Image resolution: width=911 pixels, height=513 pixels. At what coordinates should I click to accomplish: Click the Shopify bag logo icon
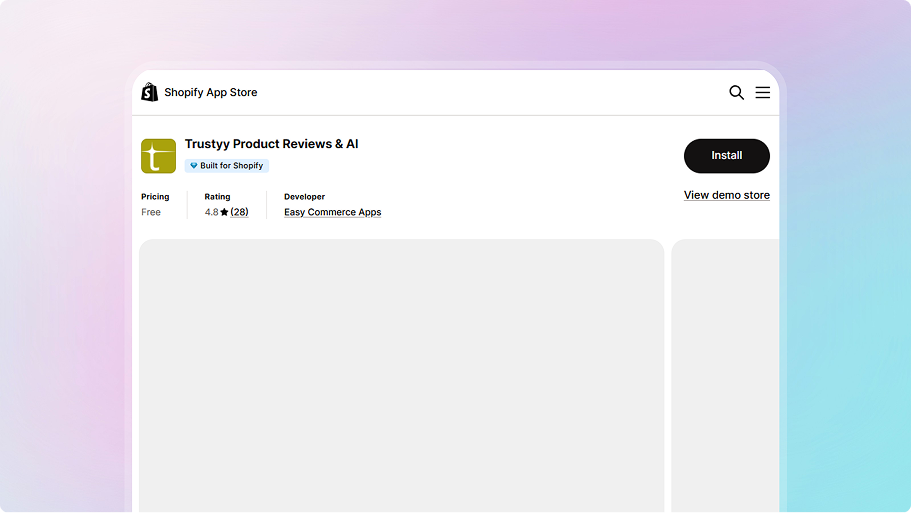coord(149,92)
